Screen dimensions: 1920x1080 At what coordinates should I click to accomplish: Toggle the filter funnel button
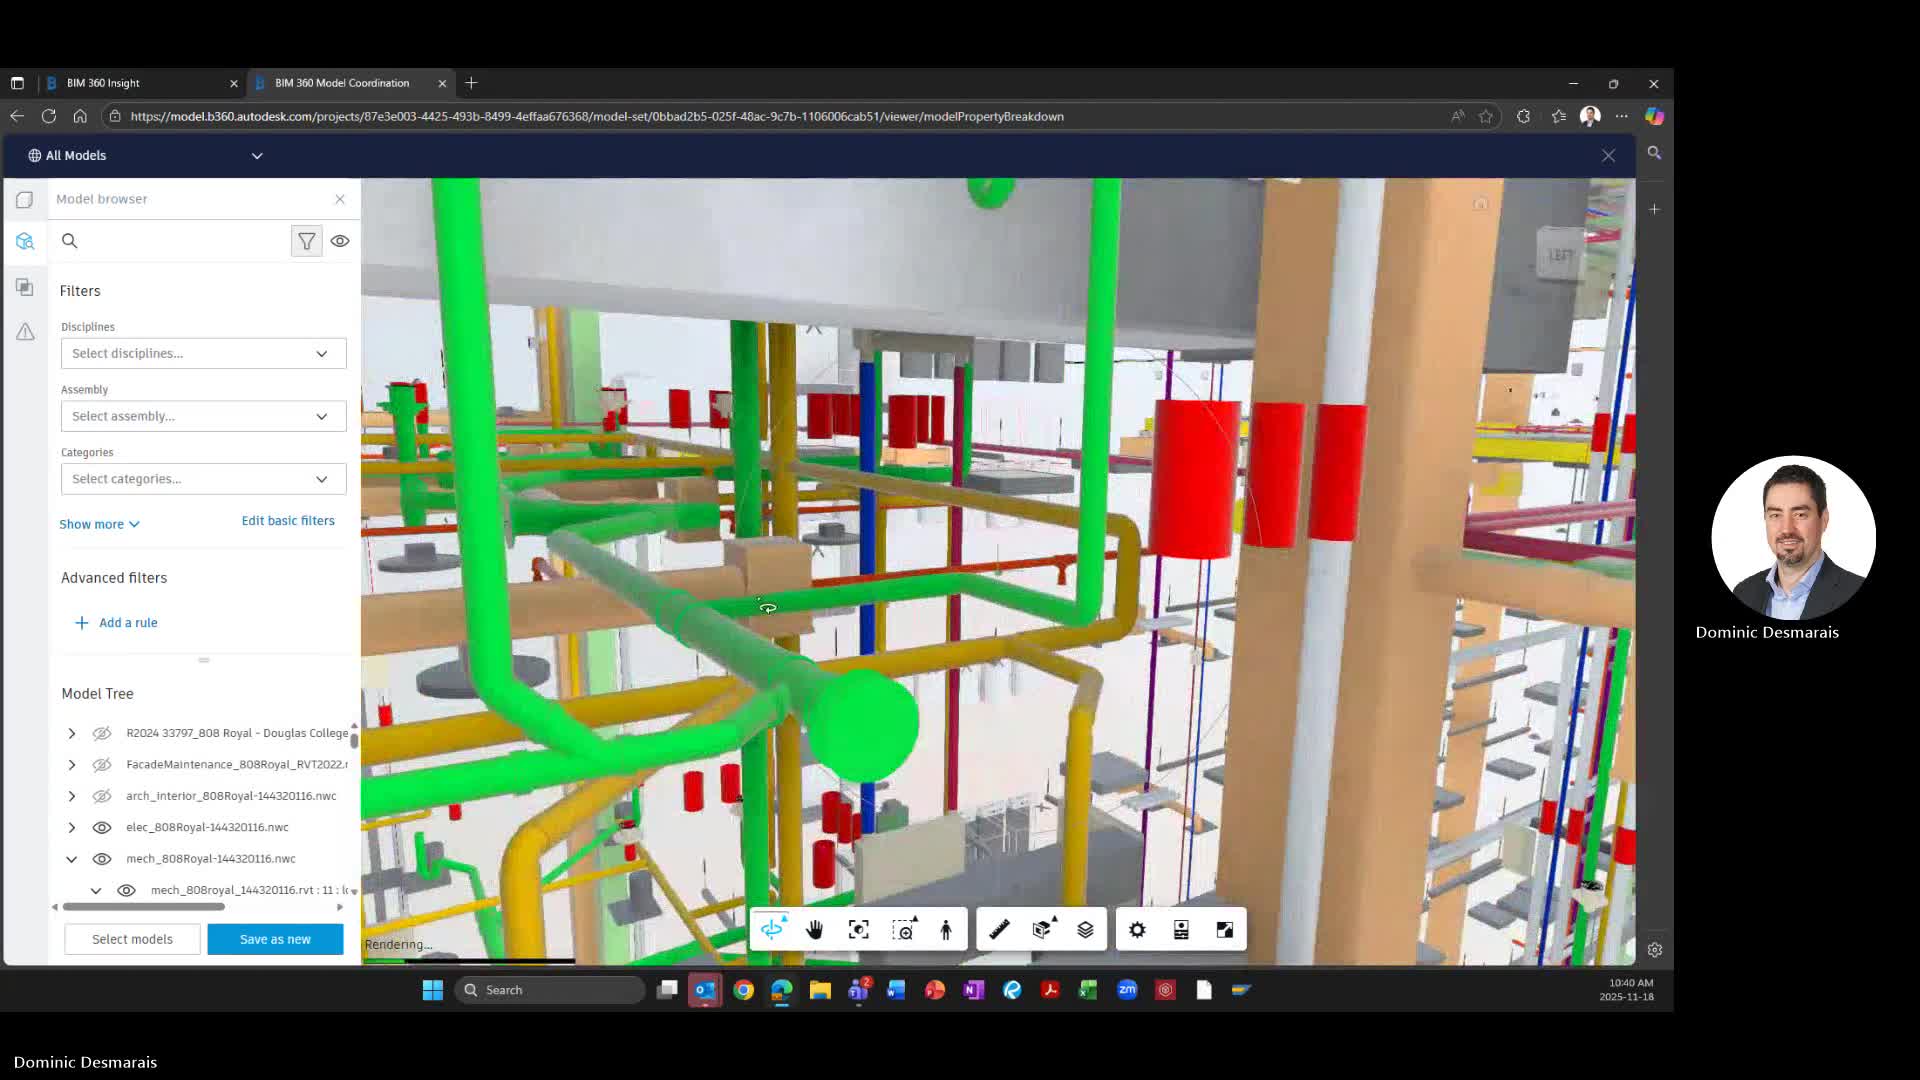(x=307, y=241)
